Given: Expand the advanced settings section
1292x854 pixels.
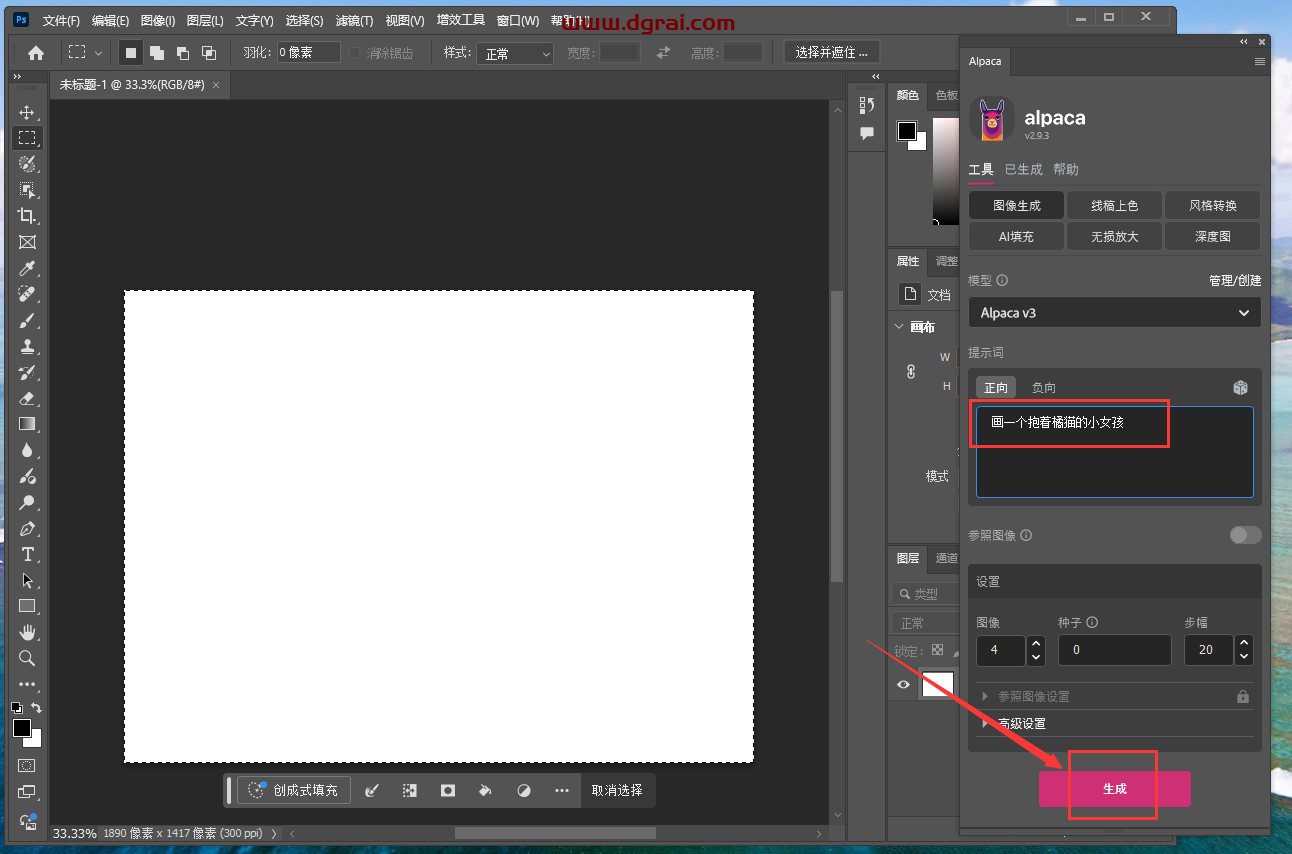Looking at the screenshot, I should tap(1020, 723).
